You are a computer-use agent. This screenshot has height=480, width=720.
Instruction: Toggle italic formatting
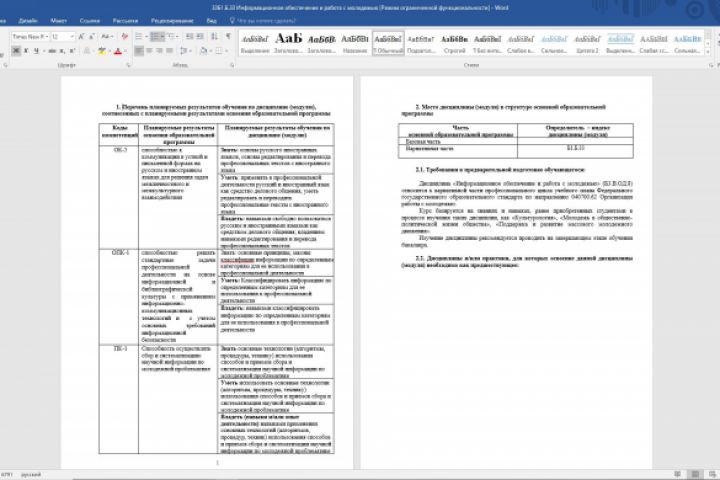click(x=26, y=51)
